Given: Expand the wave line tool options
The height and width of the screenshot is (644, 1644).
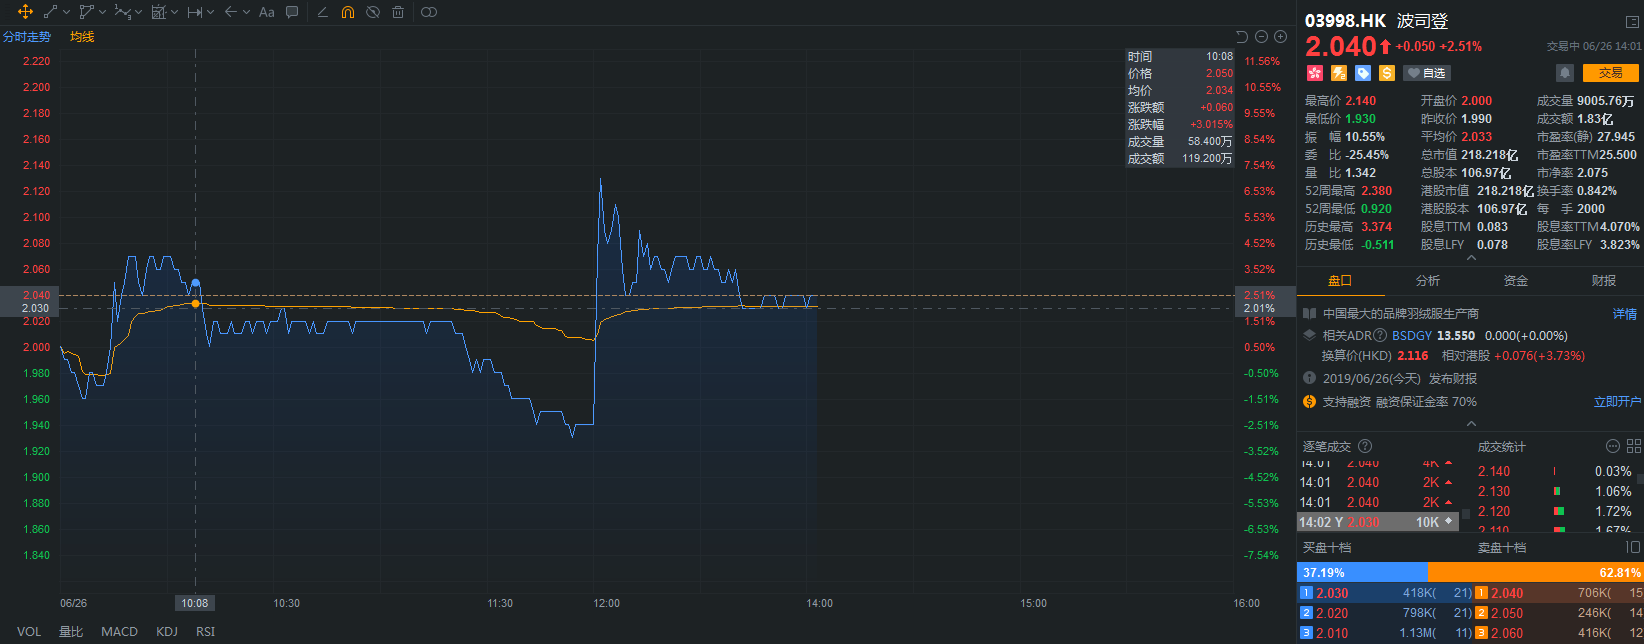Looking at the screenshot, I should (x=138, y=12).
